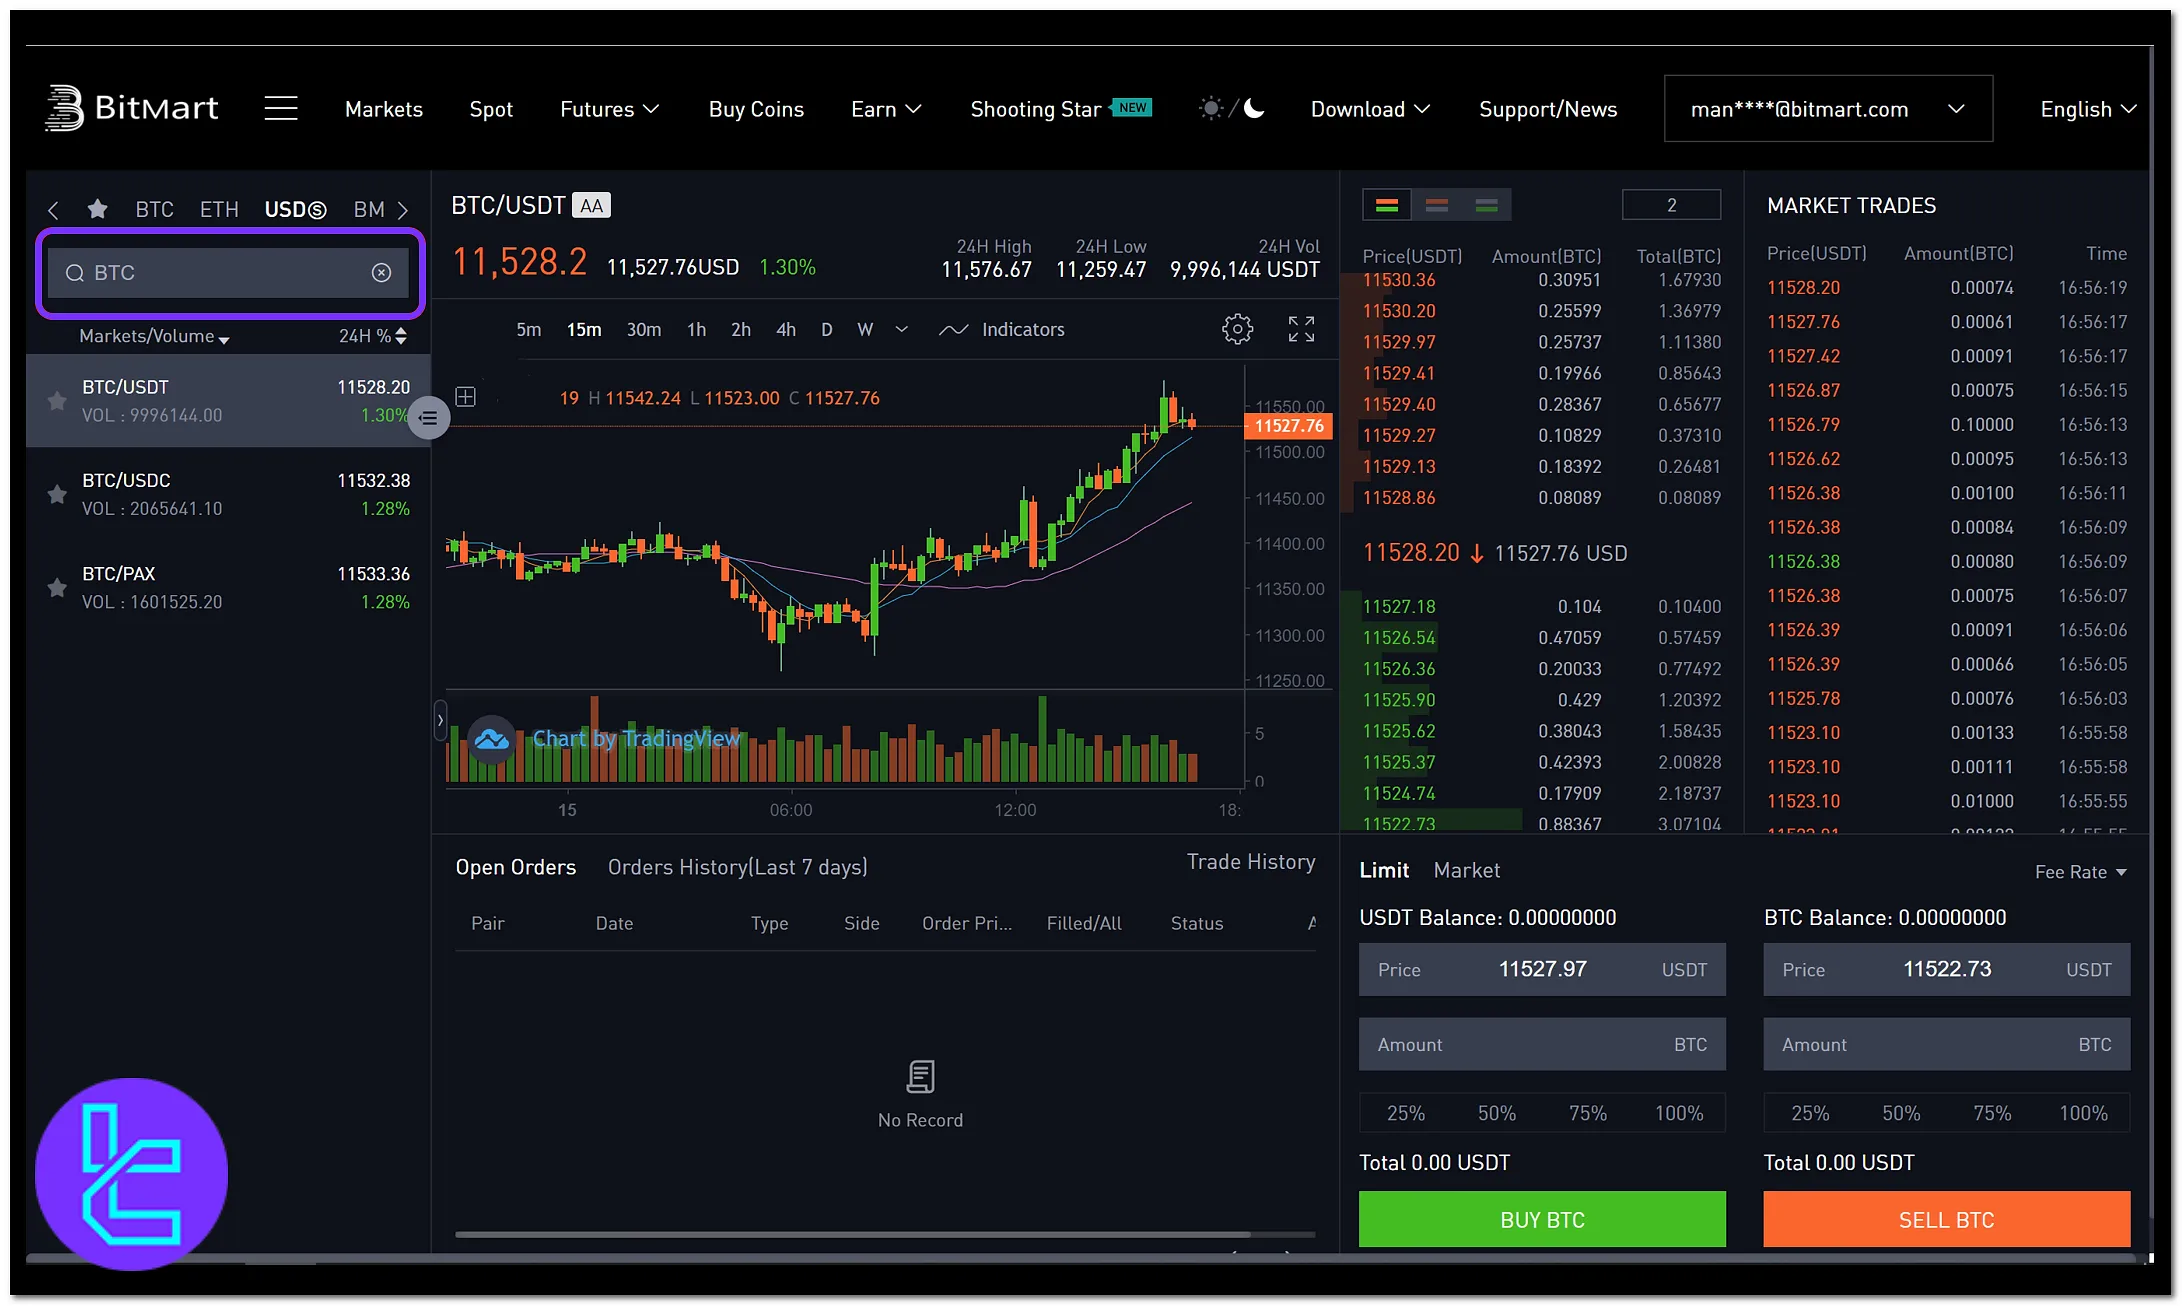
Task: Open the Download dropdown menu
Action: point(1370,109)
